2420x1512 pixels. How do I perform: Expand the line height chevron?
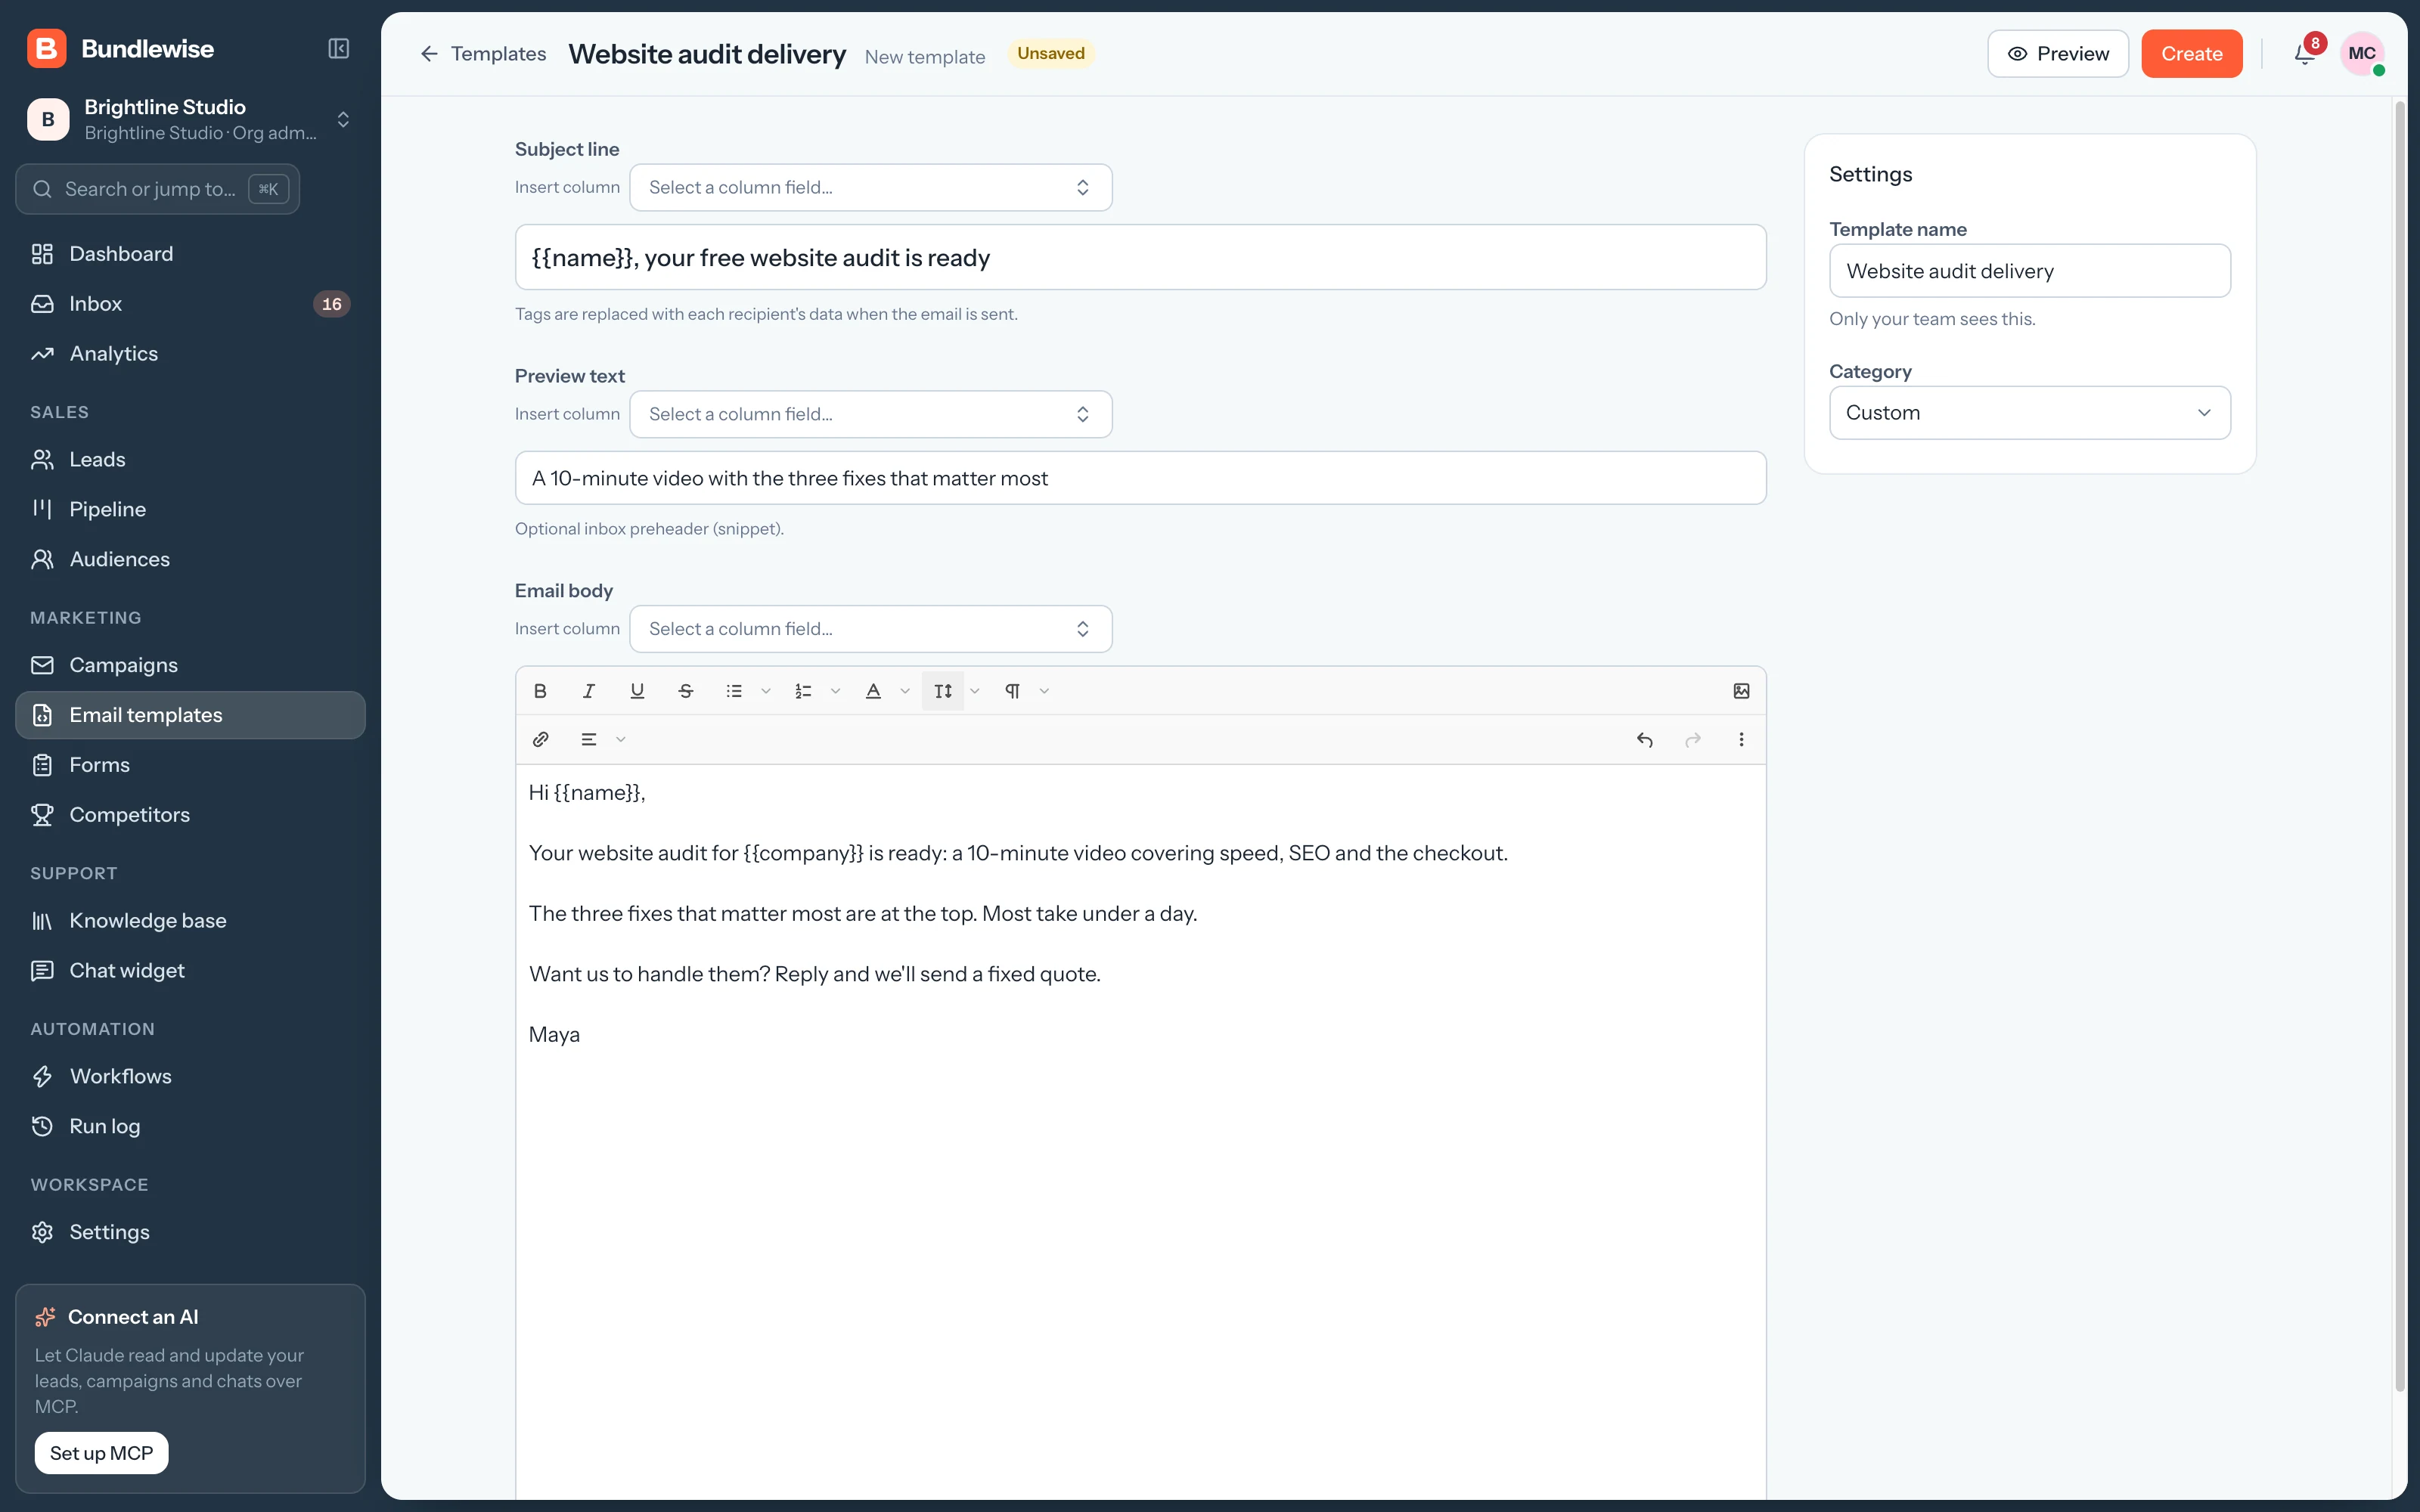coord(975,691)
